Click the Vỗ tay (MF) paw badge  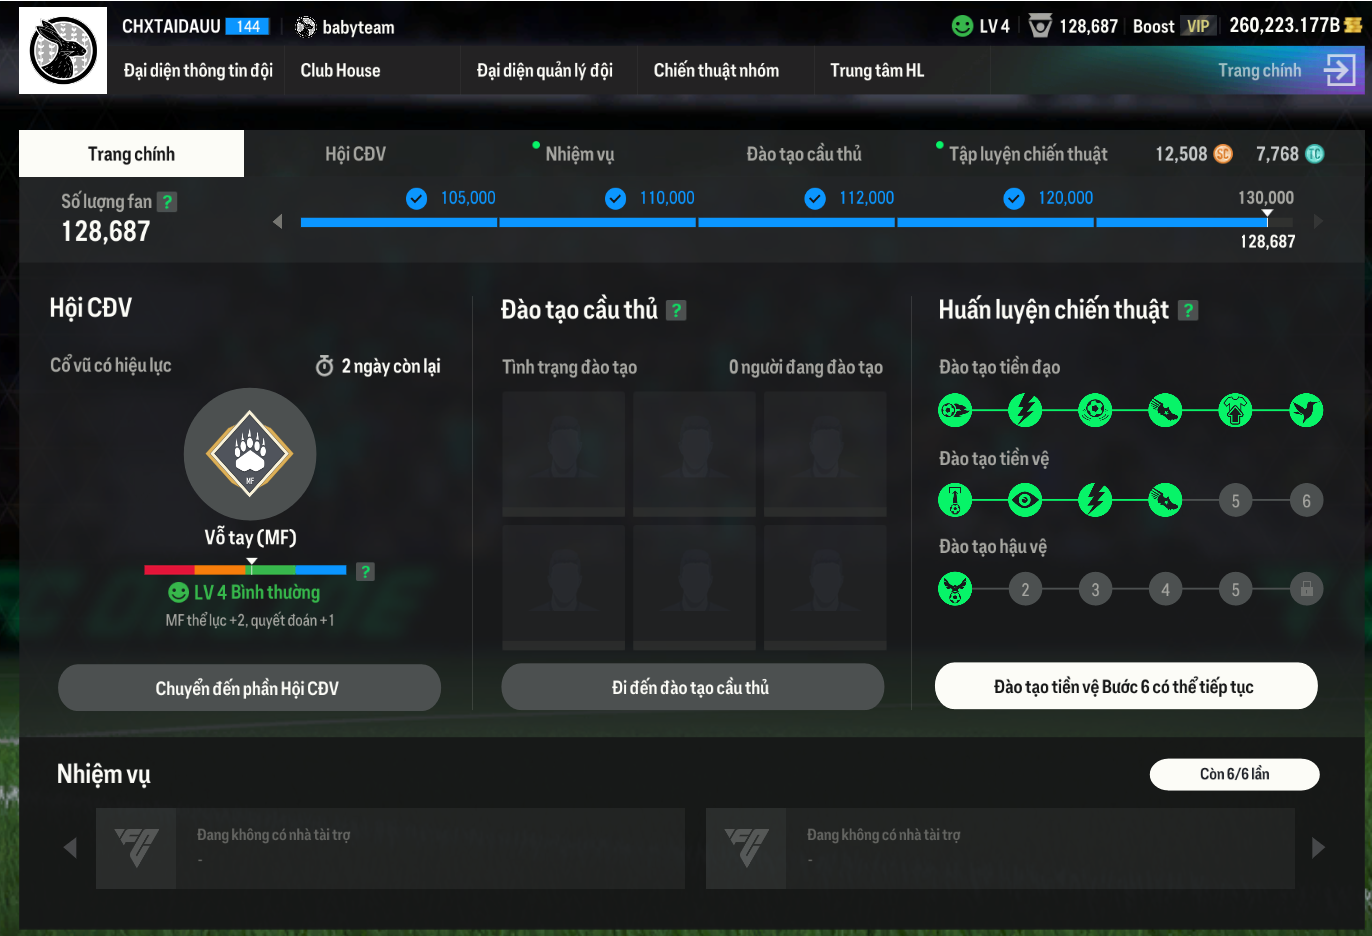250,454
